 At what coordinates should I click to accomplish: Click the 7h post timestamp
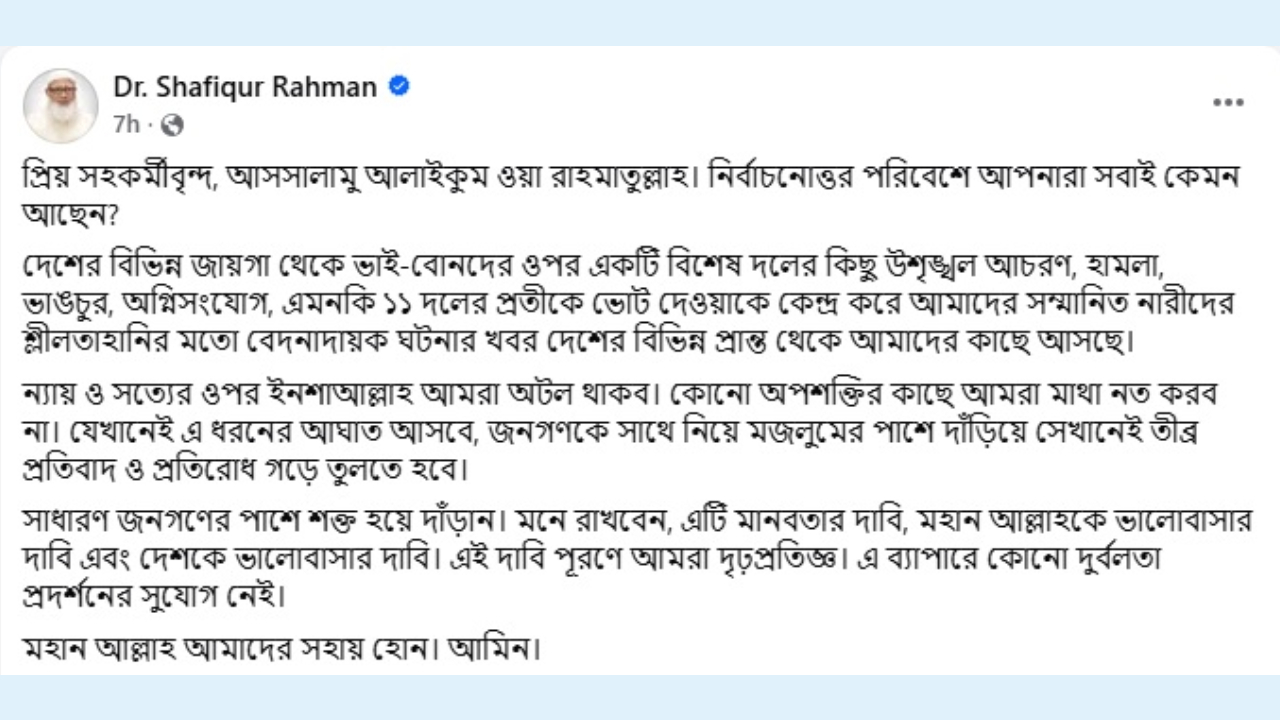126,125
